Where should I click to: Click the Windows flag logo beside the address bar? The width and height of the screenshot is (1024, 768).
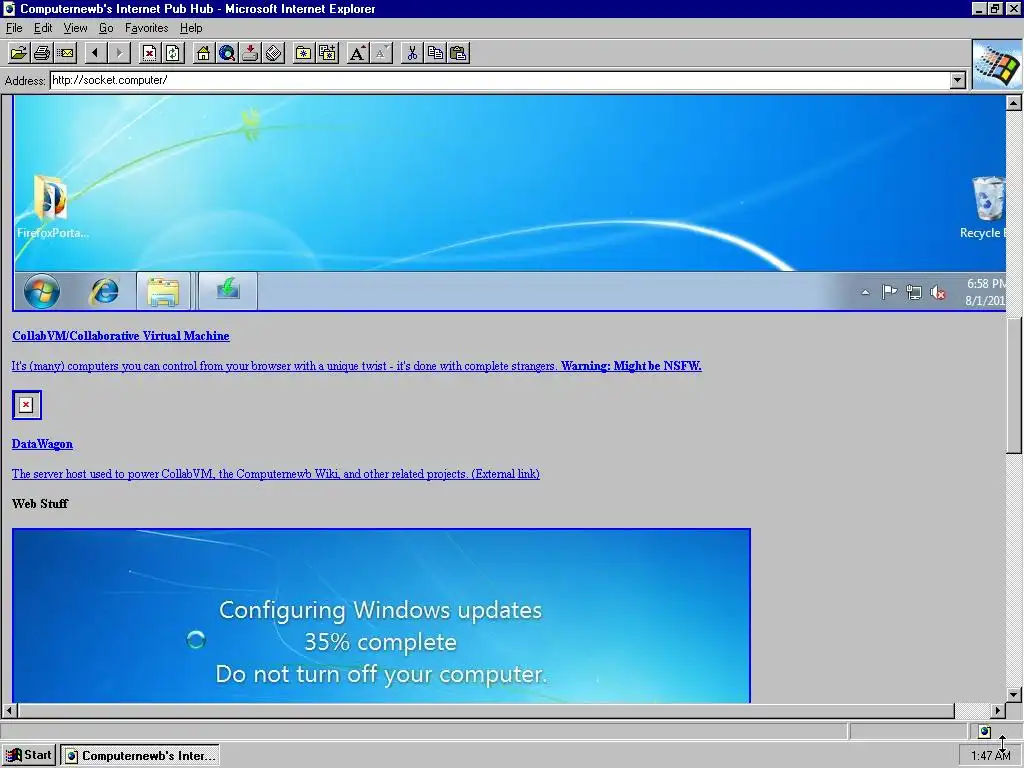pyautogui.click(x=997, y=65)
